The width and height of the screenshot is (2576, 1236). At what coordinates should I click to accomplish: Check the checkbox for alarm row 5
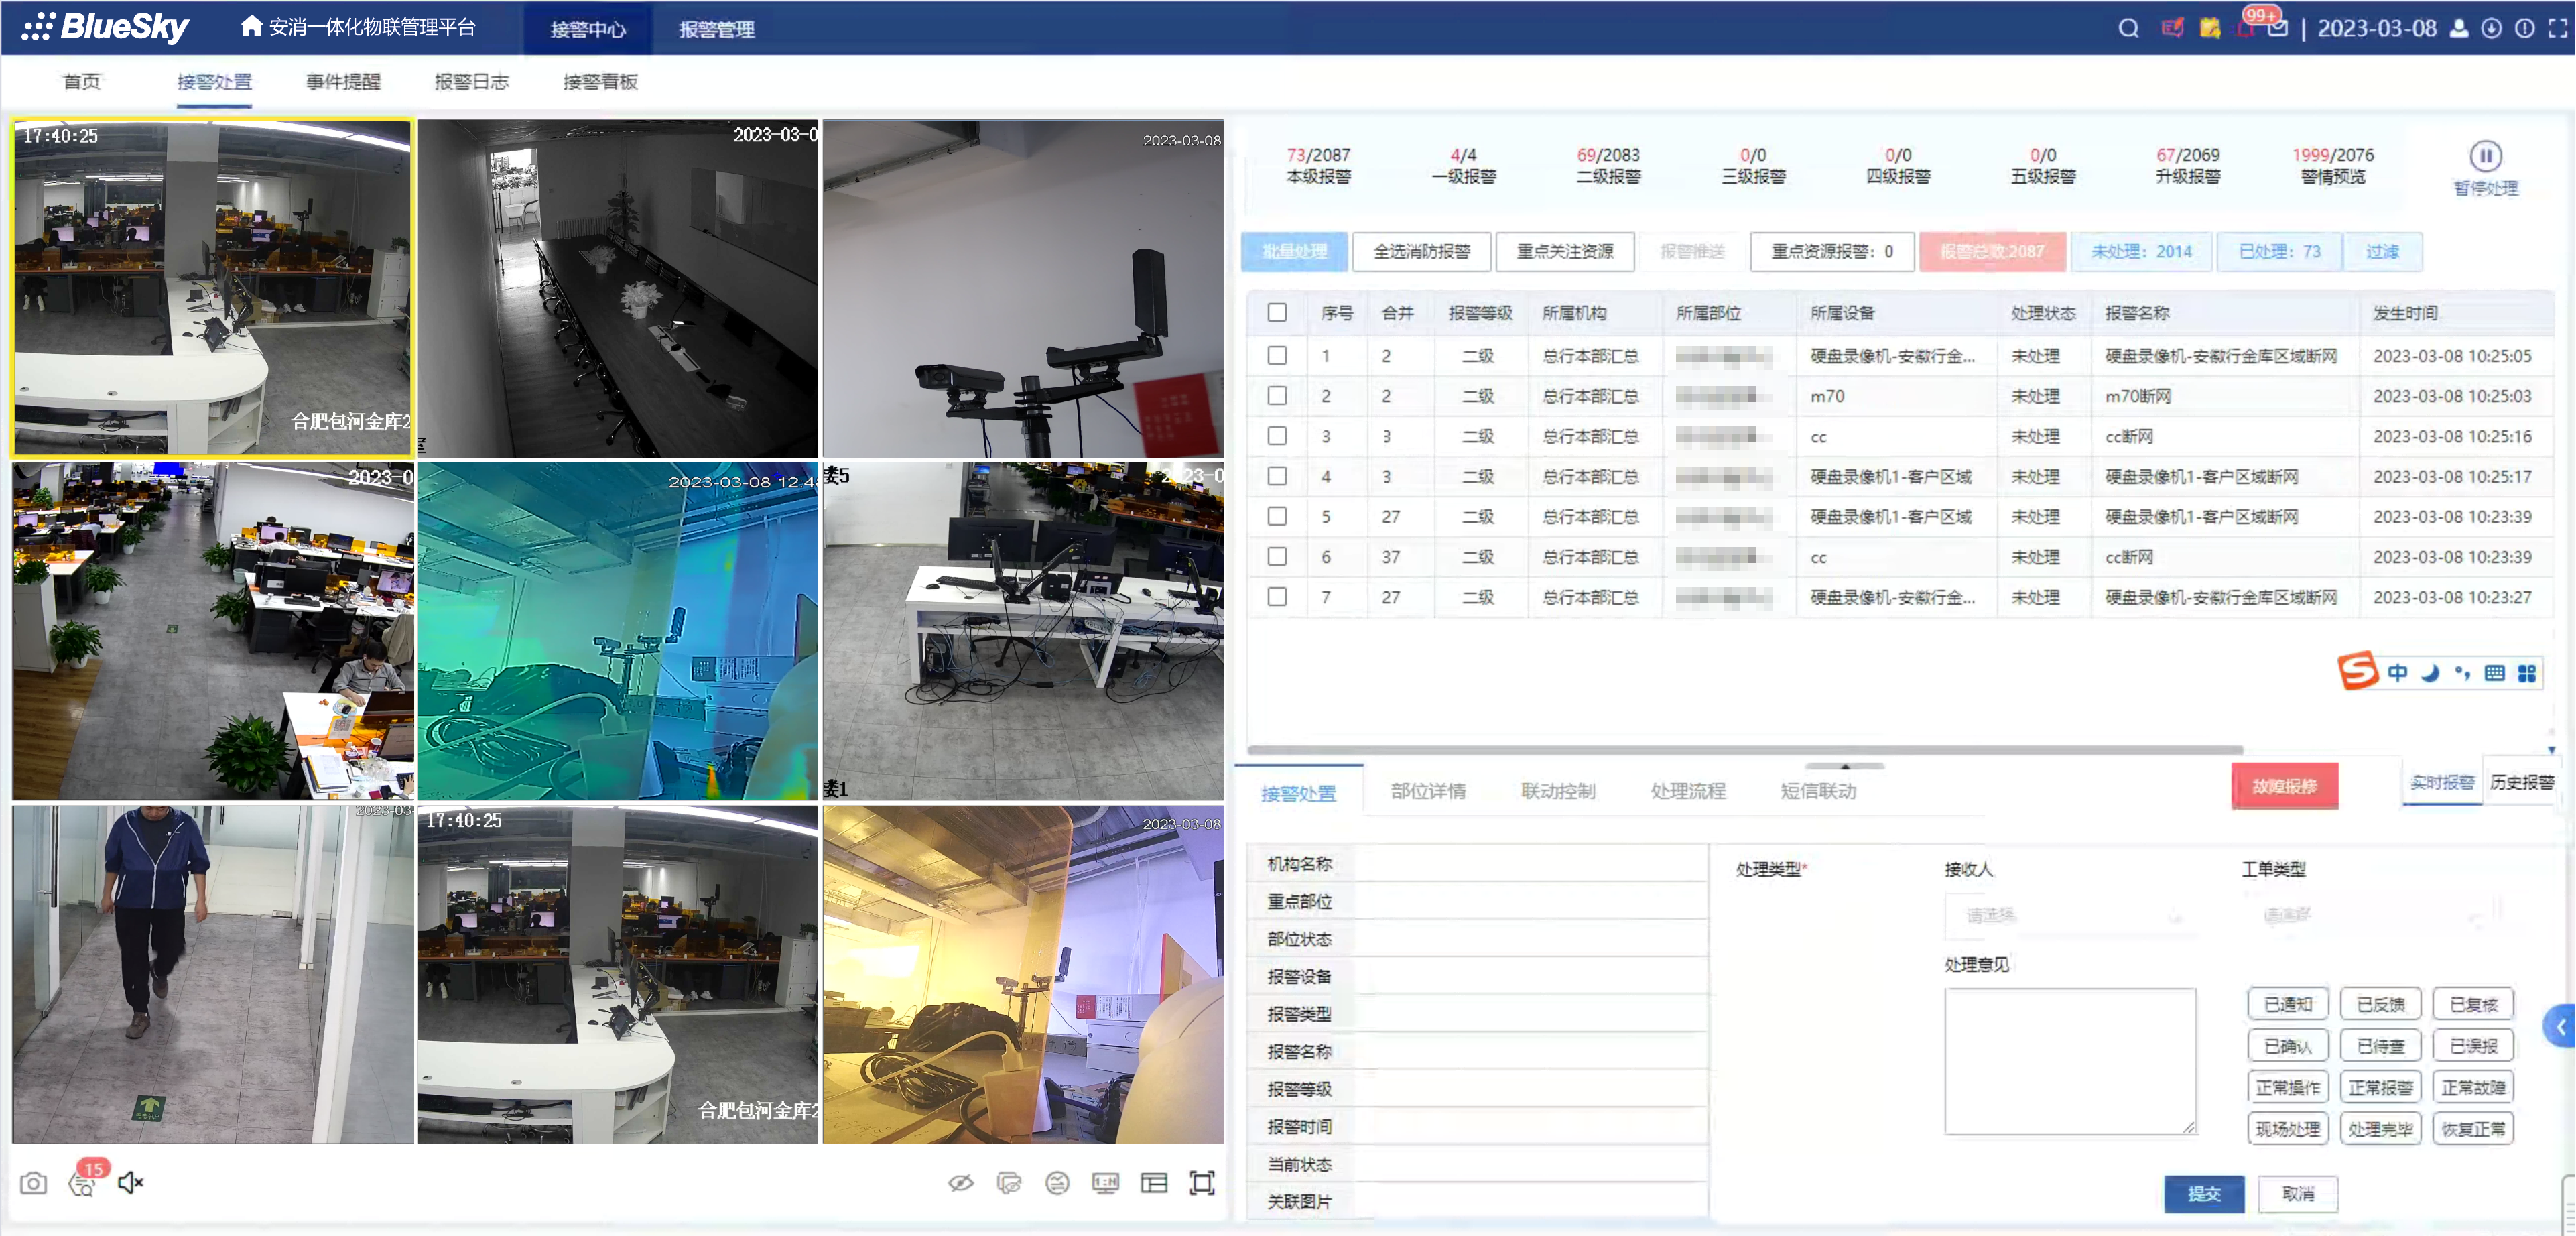click(1277, 516)
